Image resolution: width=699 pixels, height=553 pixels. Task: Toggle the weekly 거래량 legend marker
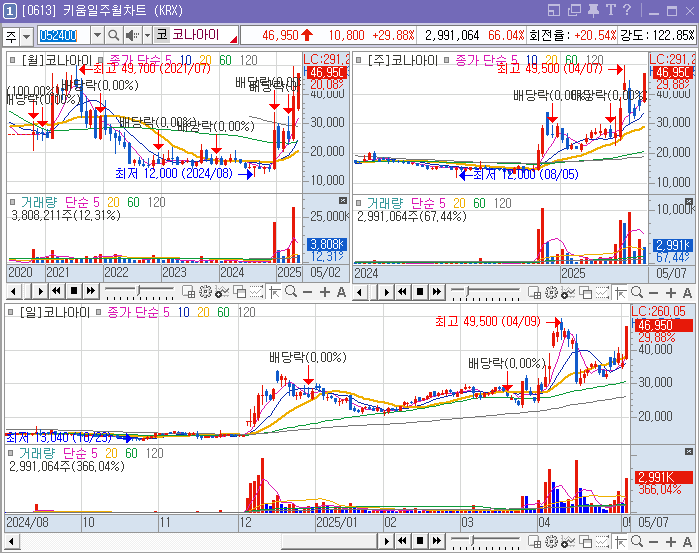pos(358,203)
